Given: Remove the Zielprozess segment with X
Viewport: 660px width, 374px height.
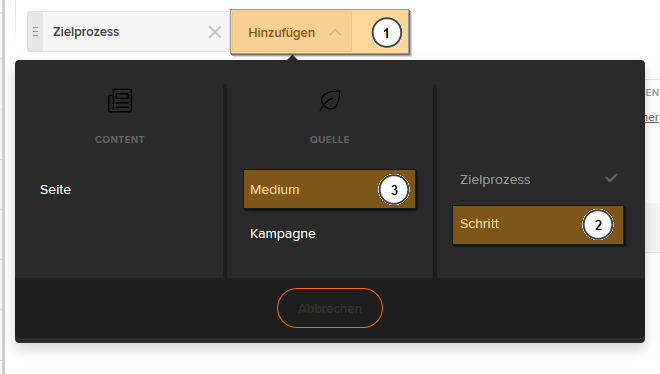Looking at the screenshot, I should tap(215, 32).
